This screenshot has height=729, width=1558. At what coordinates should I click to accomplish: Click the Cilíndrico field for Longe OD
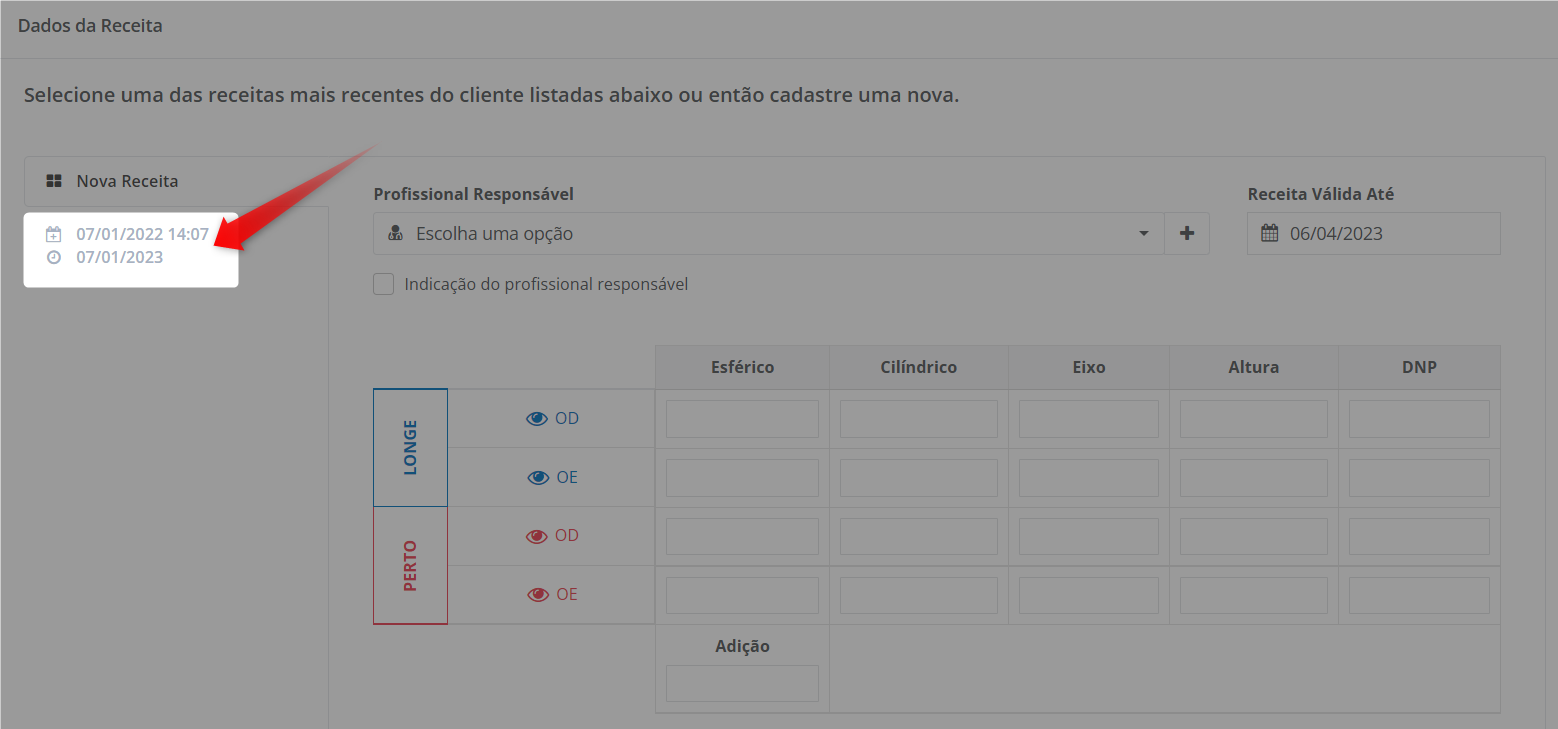click(919, 419)
